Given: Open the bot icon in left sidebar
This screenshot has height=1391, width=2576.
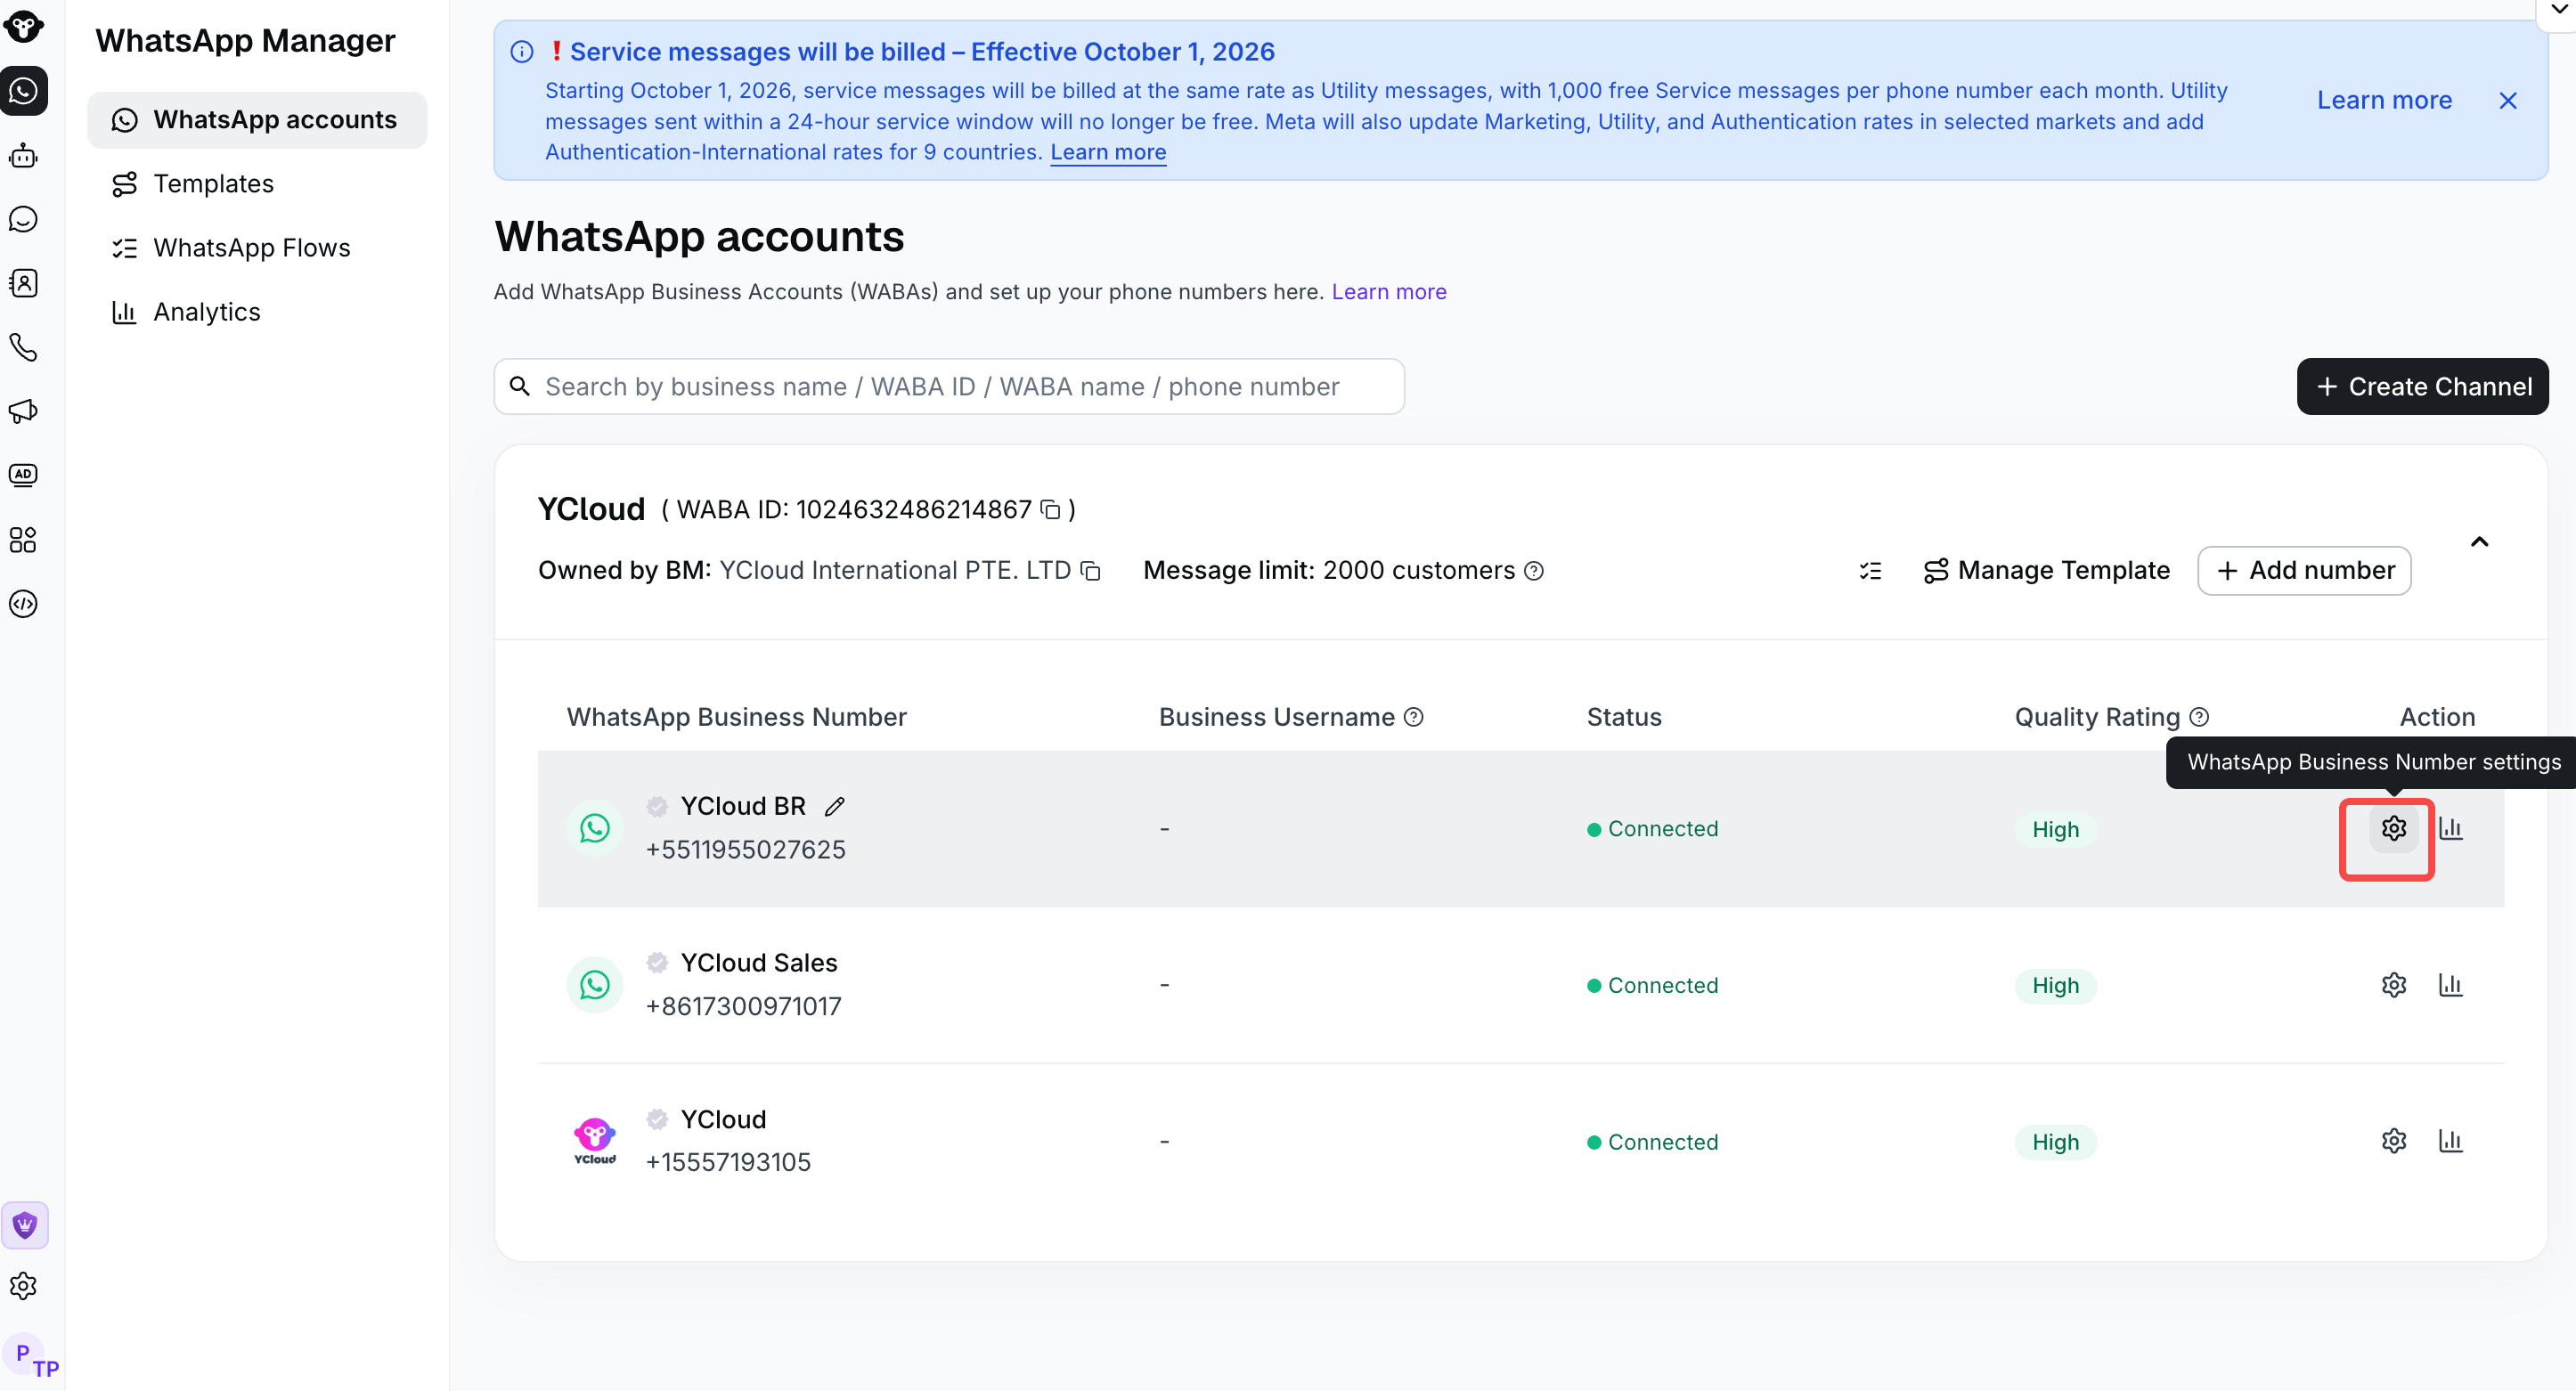Looking at the screenshot, I should pyautogui.click(x=23, y=156).
